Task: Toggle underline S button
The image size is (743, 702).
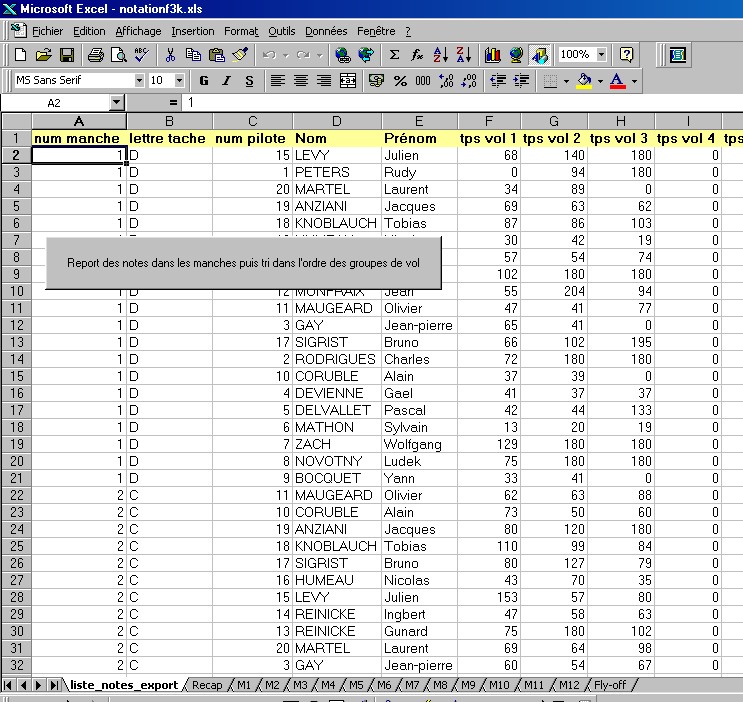Action: (250, 81)
